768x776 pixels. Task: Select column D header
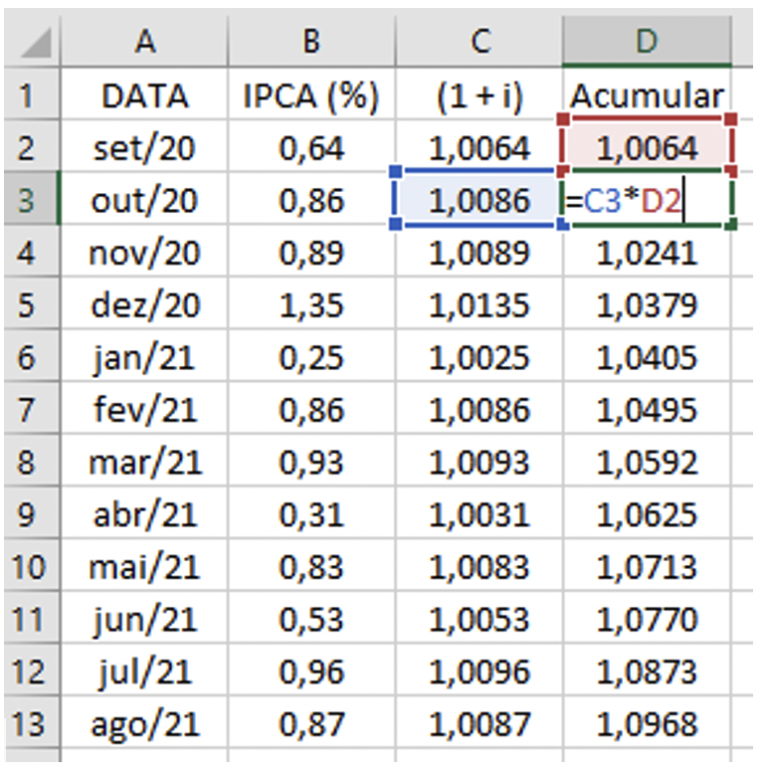647,42
